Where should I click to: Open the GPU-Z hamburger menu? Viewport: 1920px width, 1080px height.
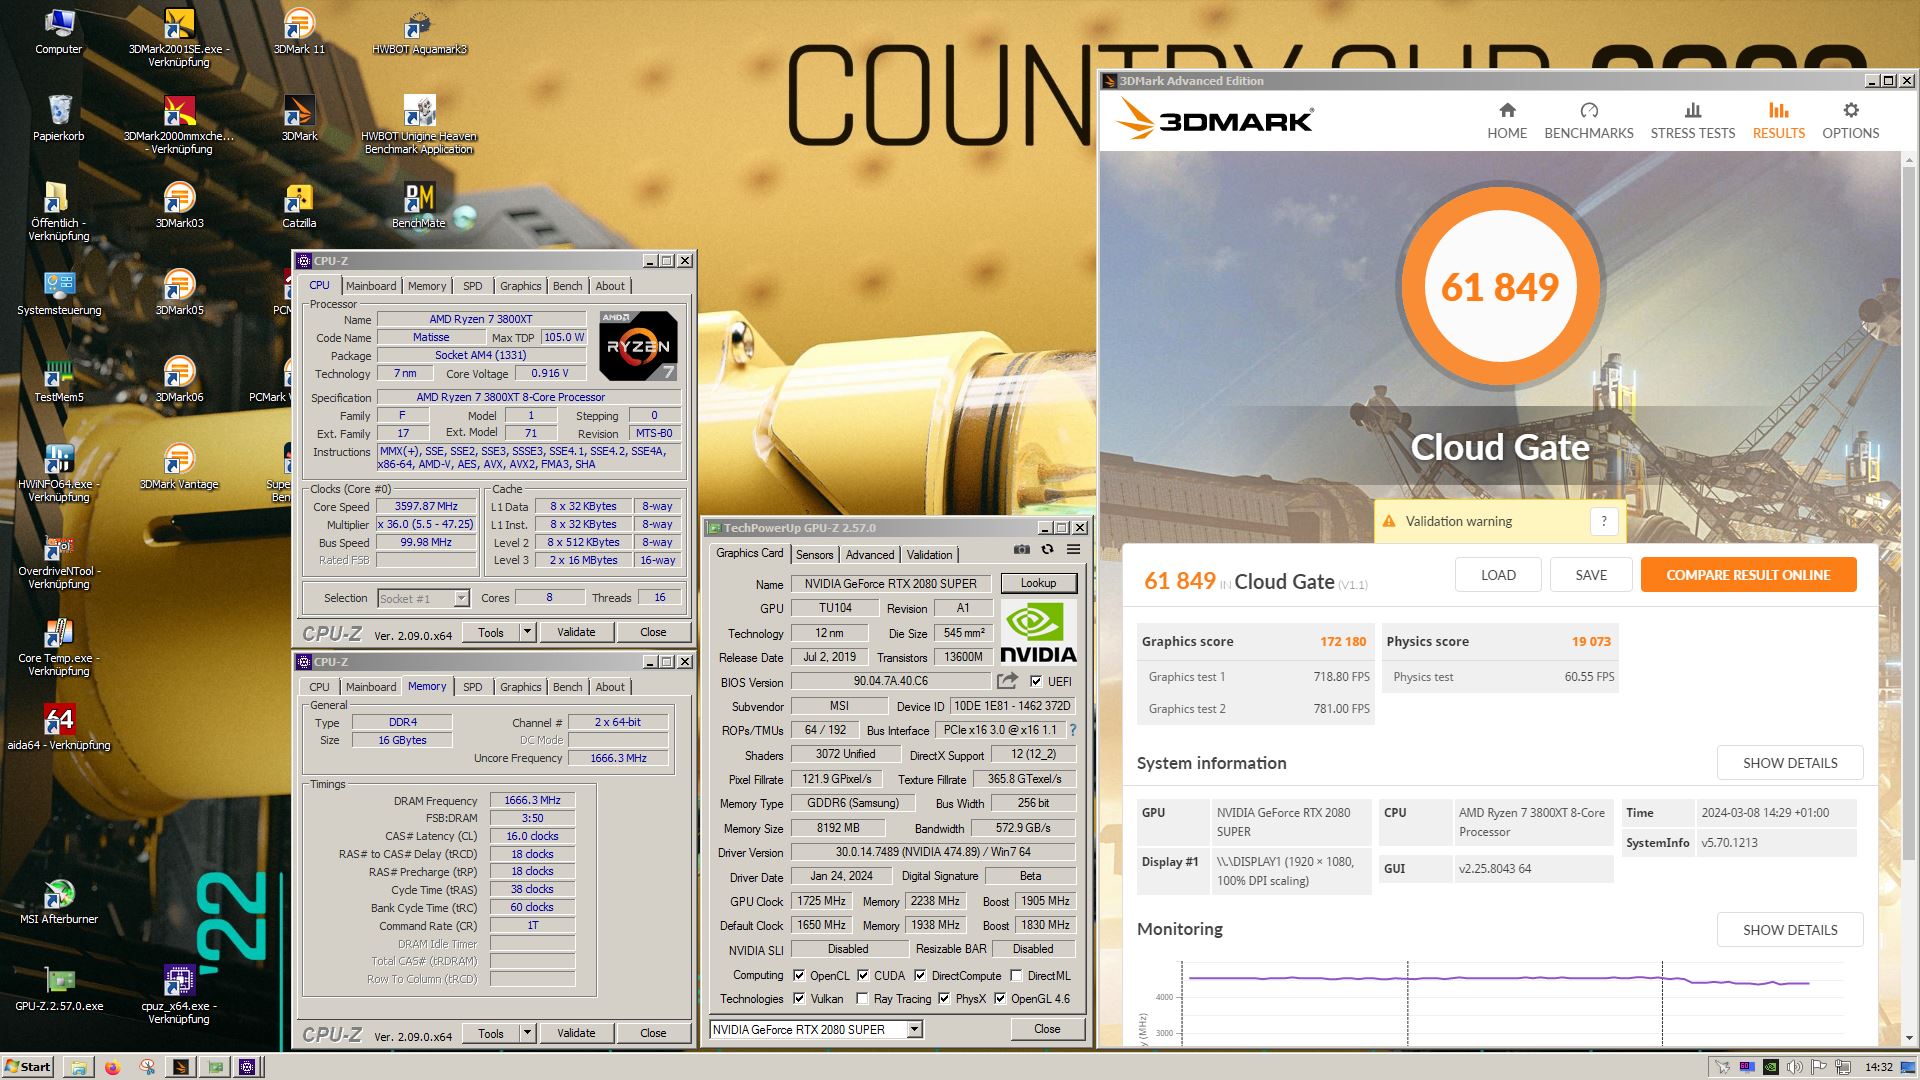1073,549
